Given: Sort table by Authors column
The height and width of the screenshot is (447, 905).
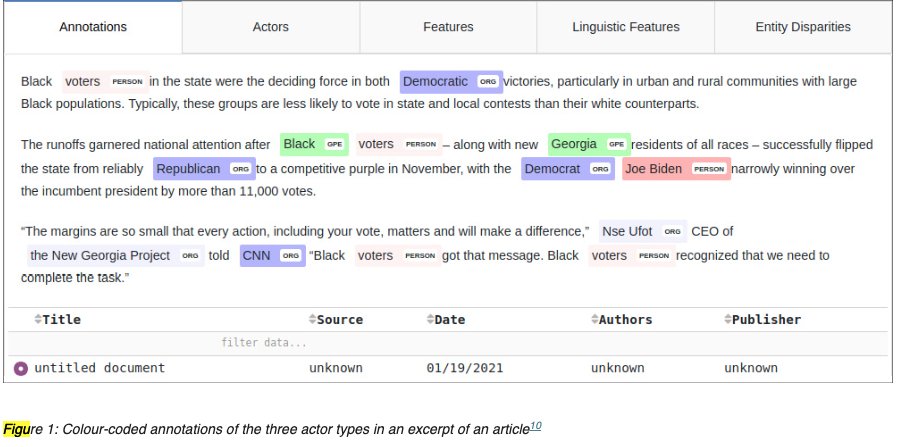Looking at the screenshot, I should 594,319.
